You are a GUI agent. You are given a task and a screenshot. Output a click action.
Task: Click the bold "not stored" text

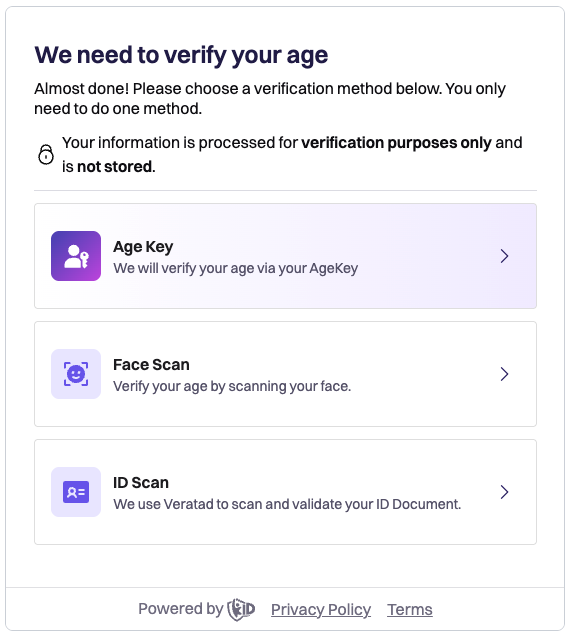coord(115,167)
